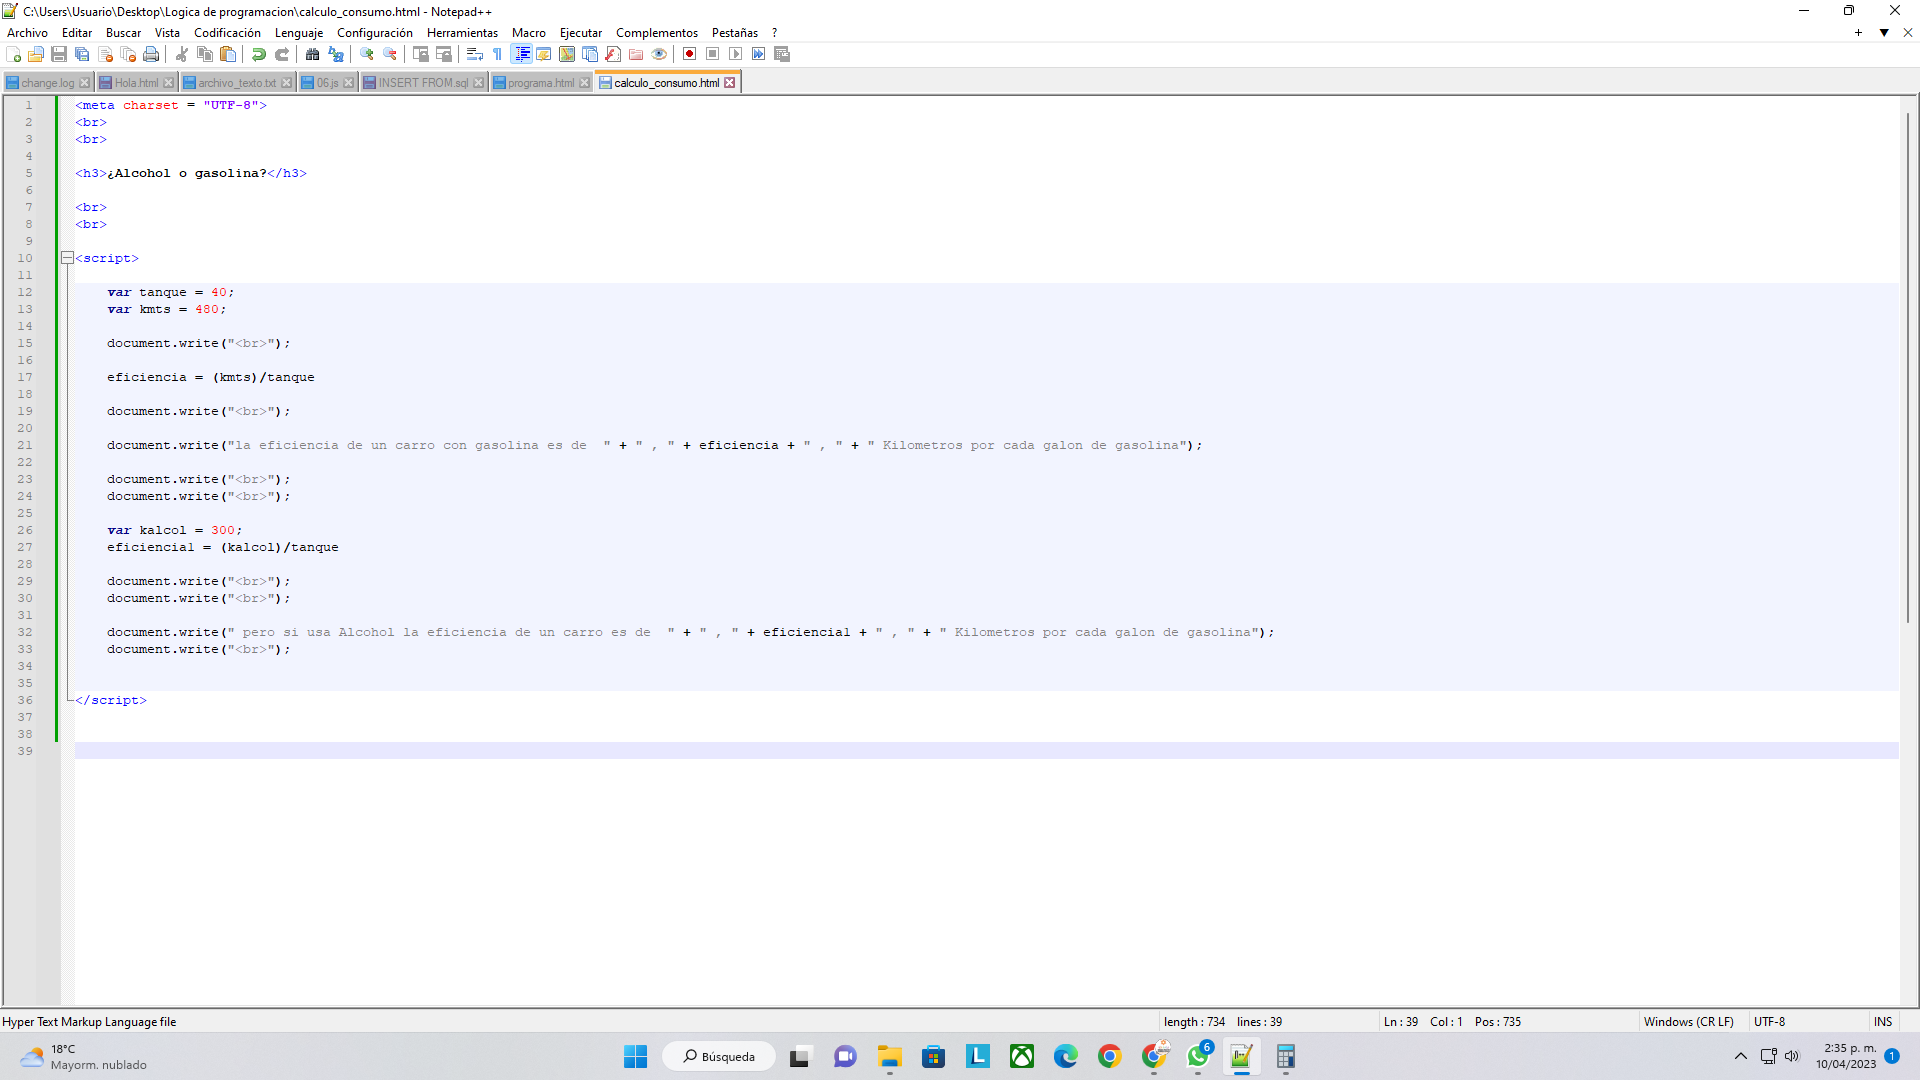Zoom out using magnifier minus icon

(x=390, y=54)
